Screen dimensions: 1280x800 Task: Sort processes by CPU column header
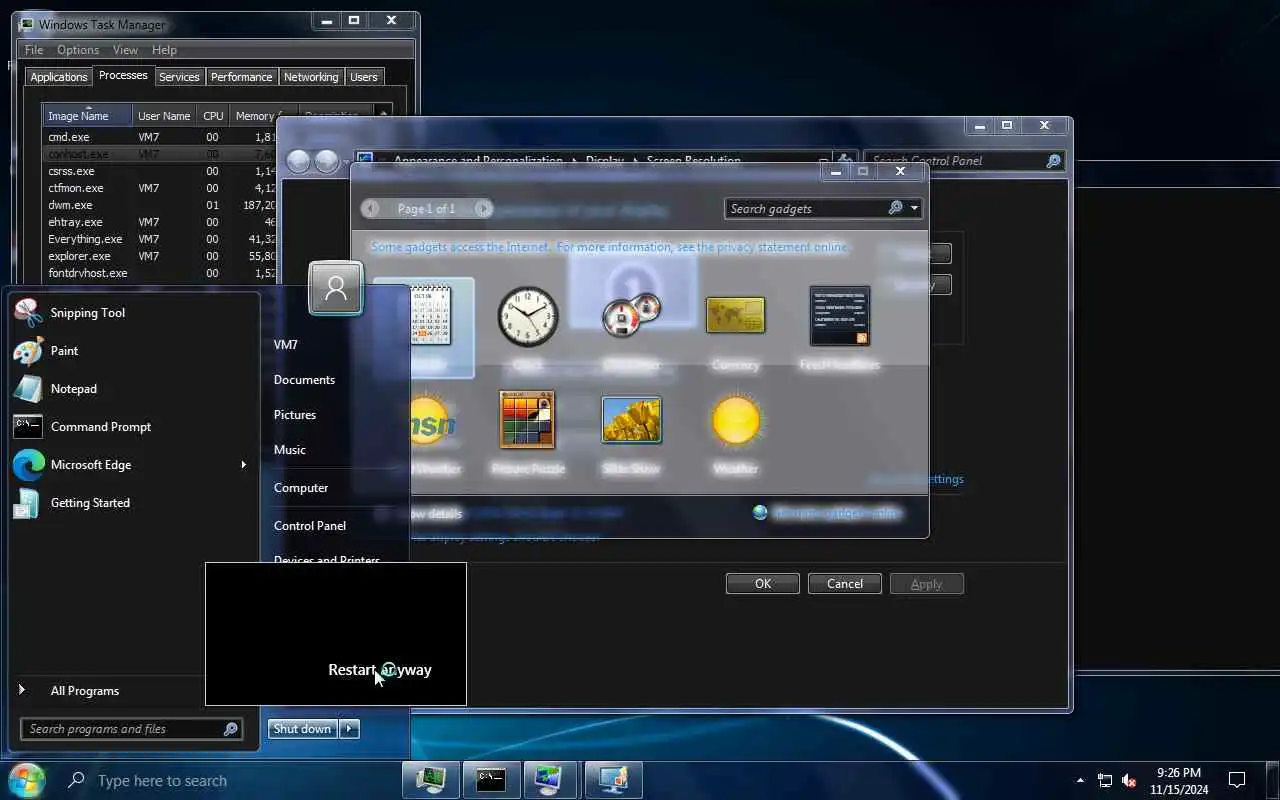213,115
